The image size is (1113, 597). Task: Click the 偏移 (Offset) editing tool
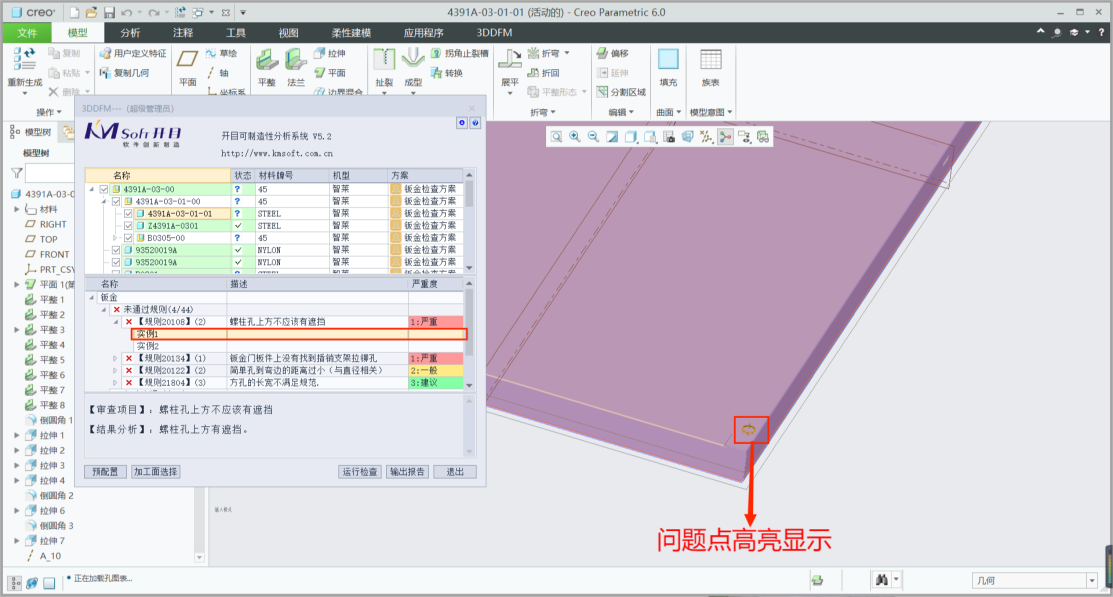pyautogui.click(x=614, y=54)
